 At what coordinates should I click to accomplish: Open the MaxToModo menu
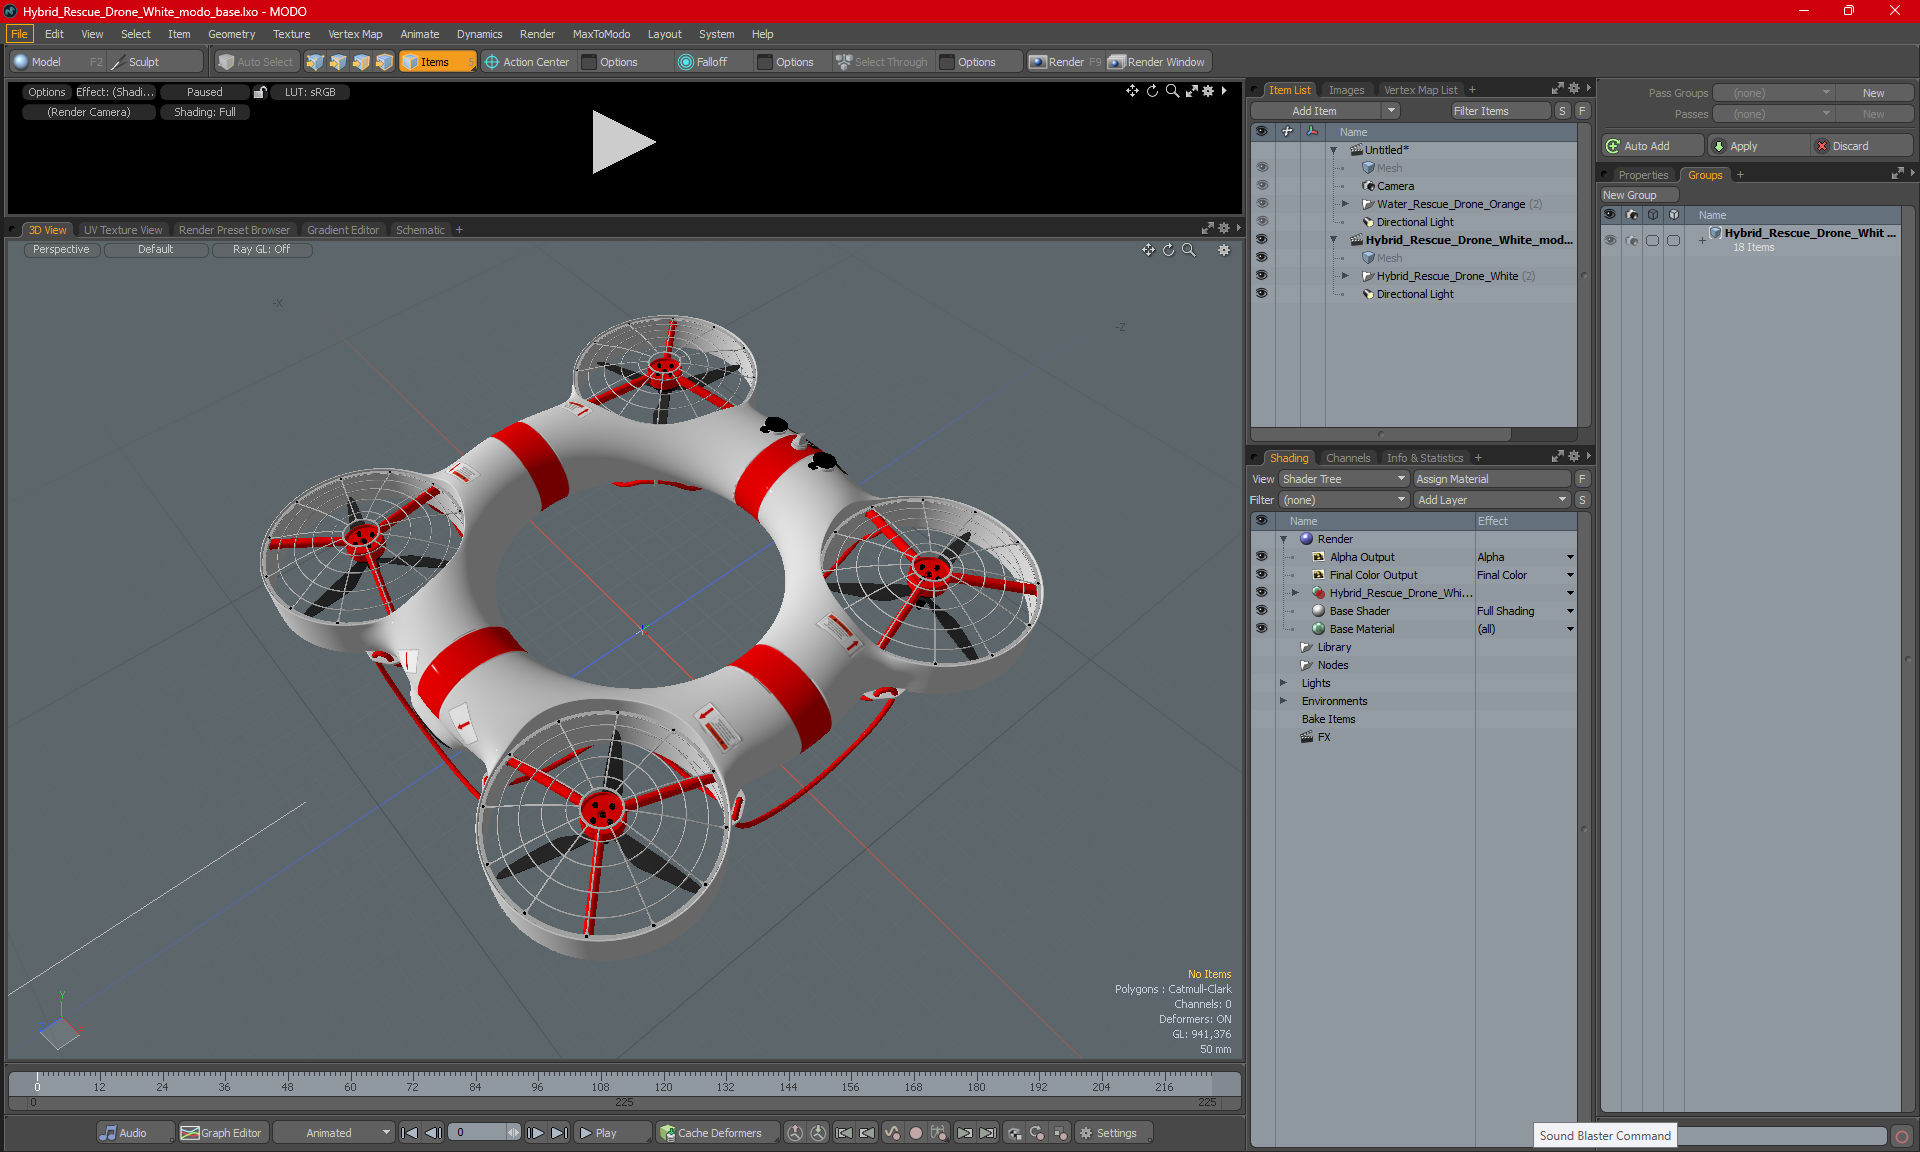(x=601, y=34)
